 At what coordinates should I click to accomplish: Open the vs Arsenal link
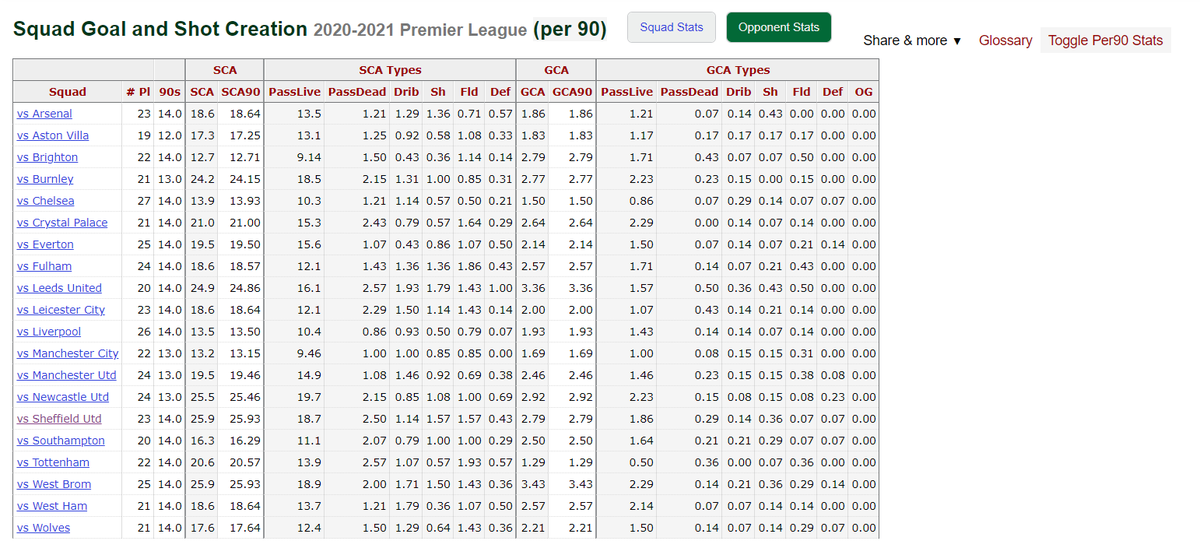(x=44, y=114)
